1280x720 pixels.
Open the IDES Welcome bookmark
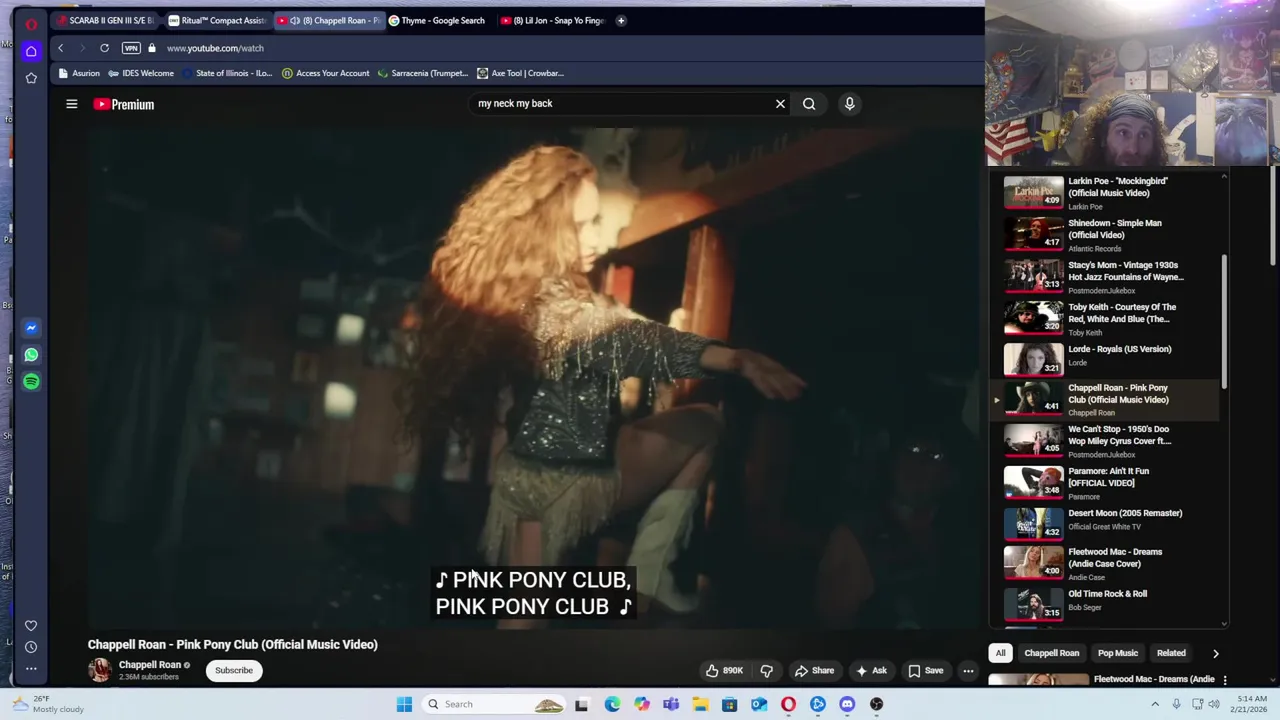click(141, 73)
